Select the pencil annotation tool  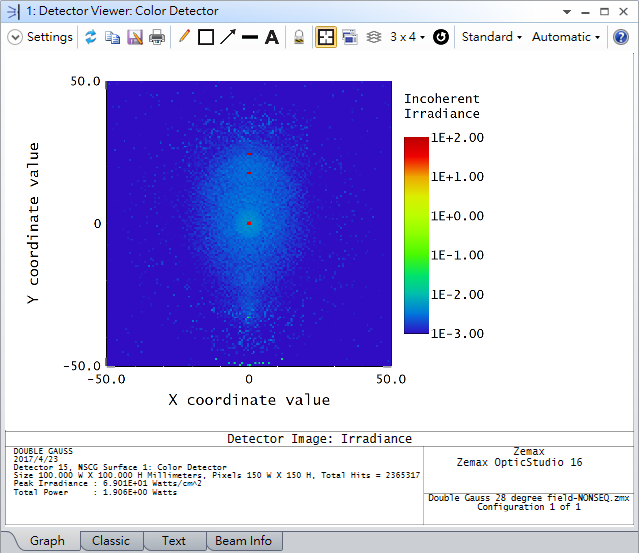tap(184, 37)
